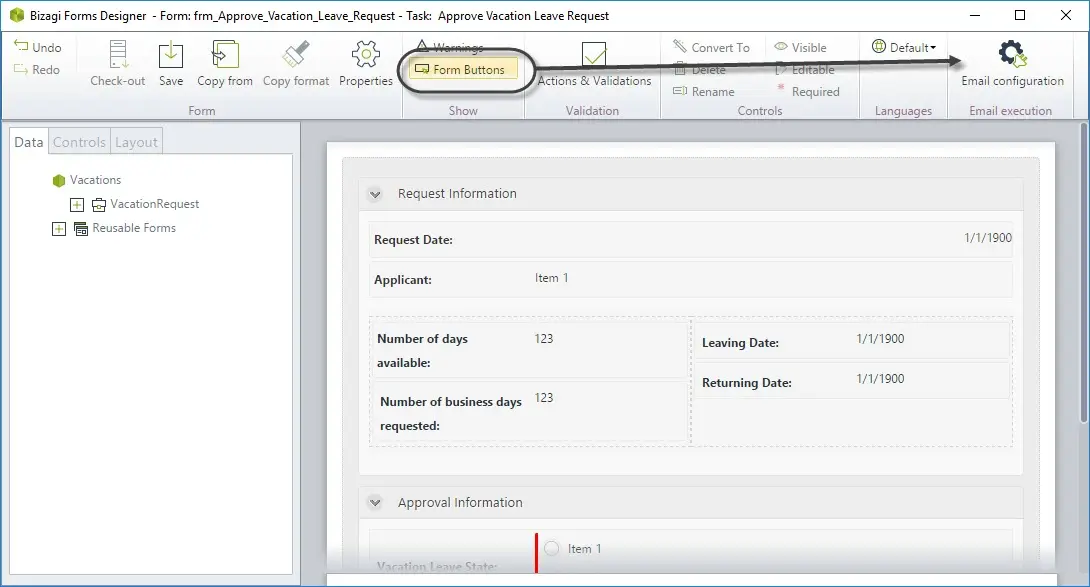Switch to the Data tab
This screenshot has width=1090, height=587.
coord(29,142)
